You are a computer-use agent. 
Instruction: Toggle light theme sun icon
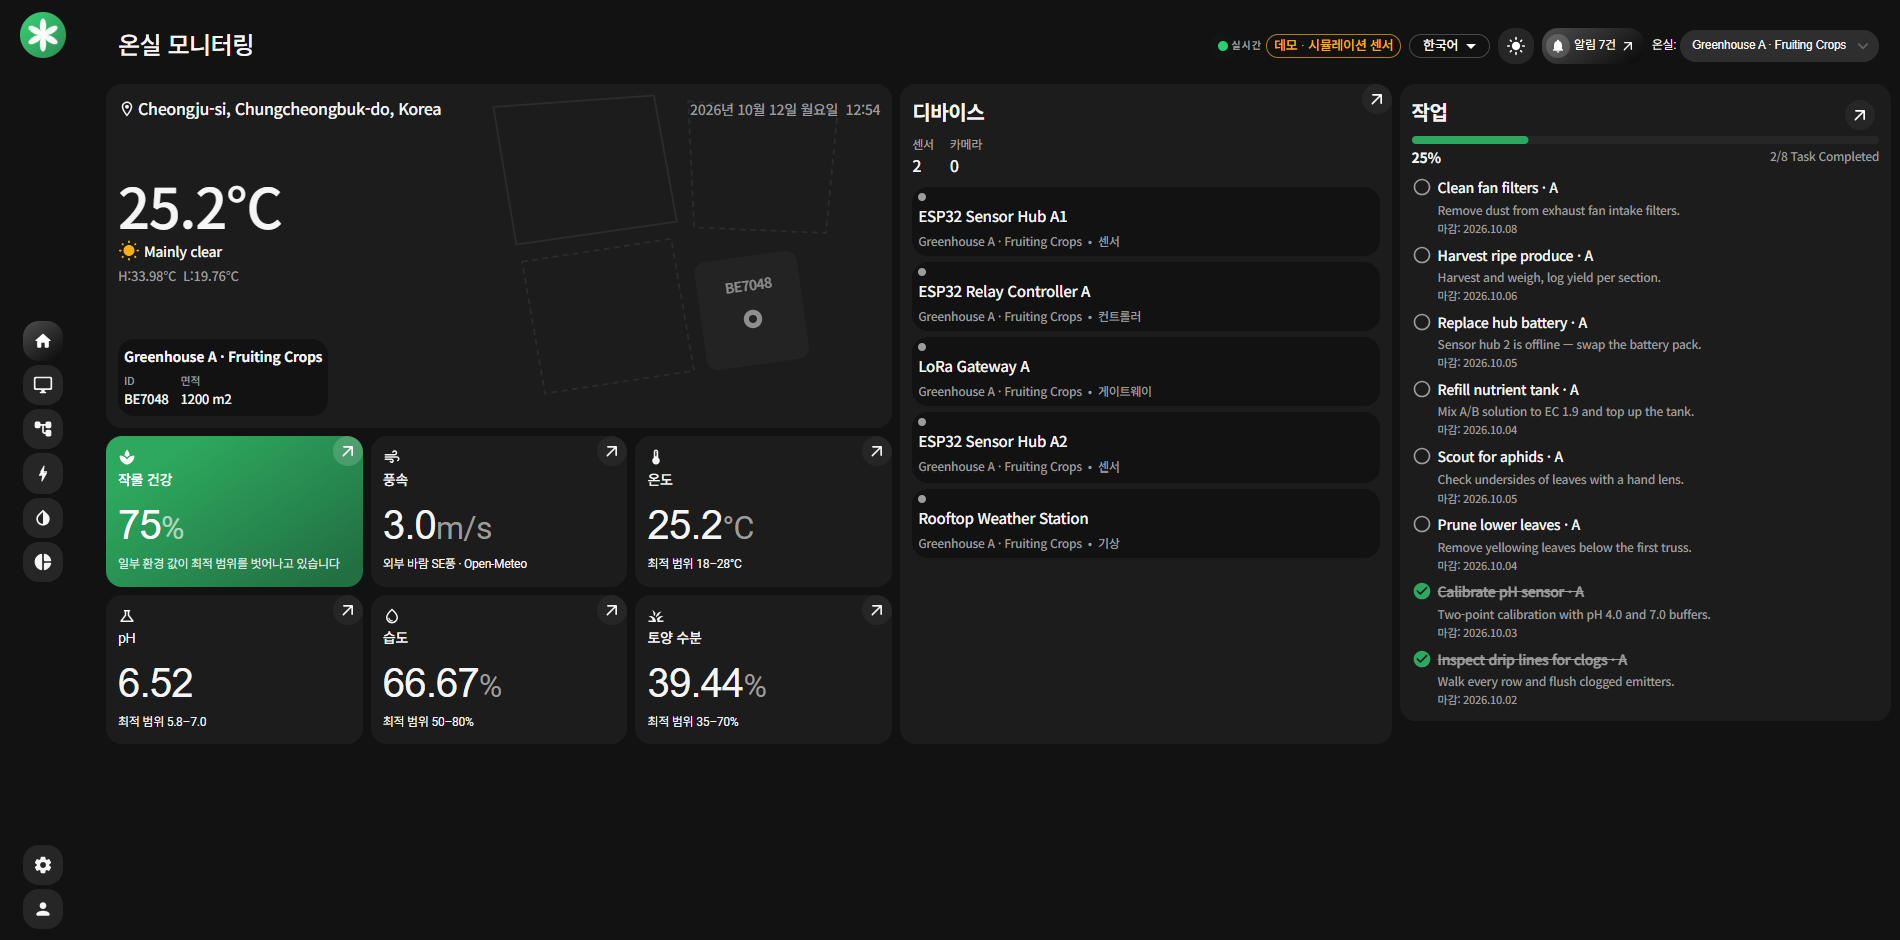click(1516, 46)
